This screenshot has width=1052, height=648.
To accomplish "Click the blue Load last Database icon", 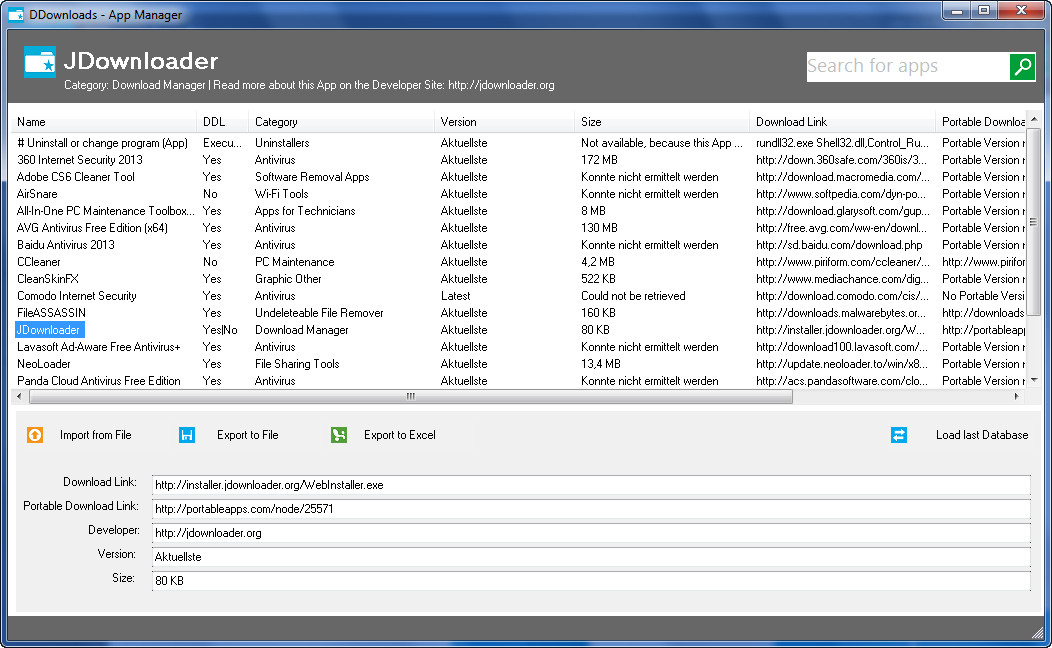I will (899, 435).
